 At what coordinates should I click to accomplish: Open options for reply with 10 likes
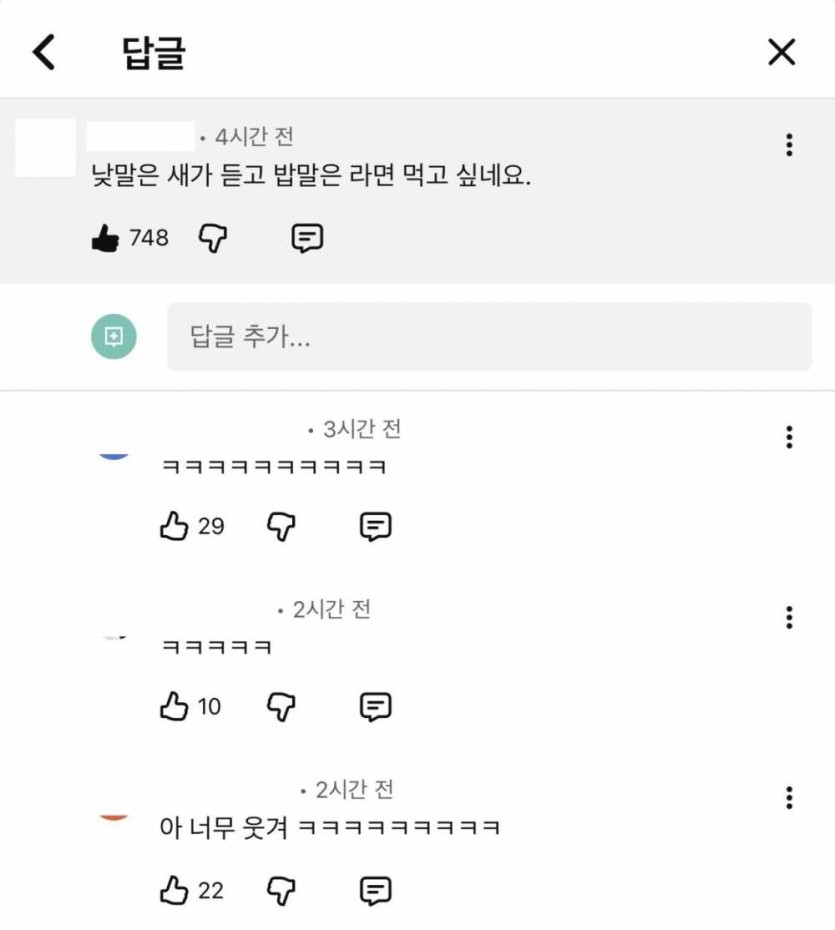(x=789, y=617)
